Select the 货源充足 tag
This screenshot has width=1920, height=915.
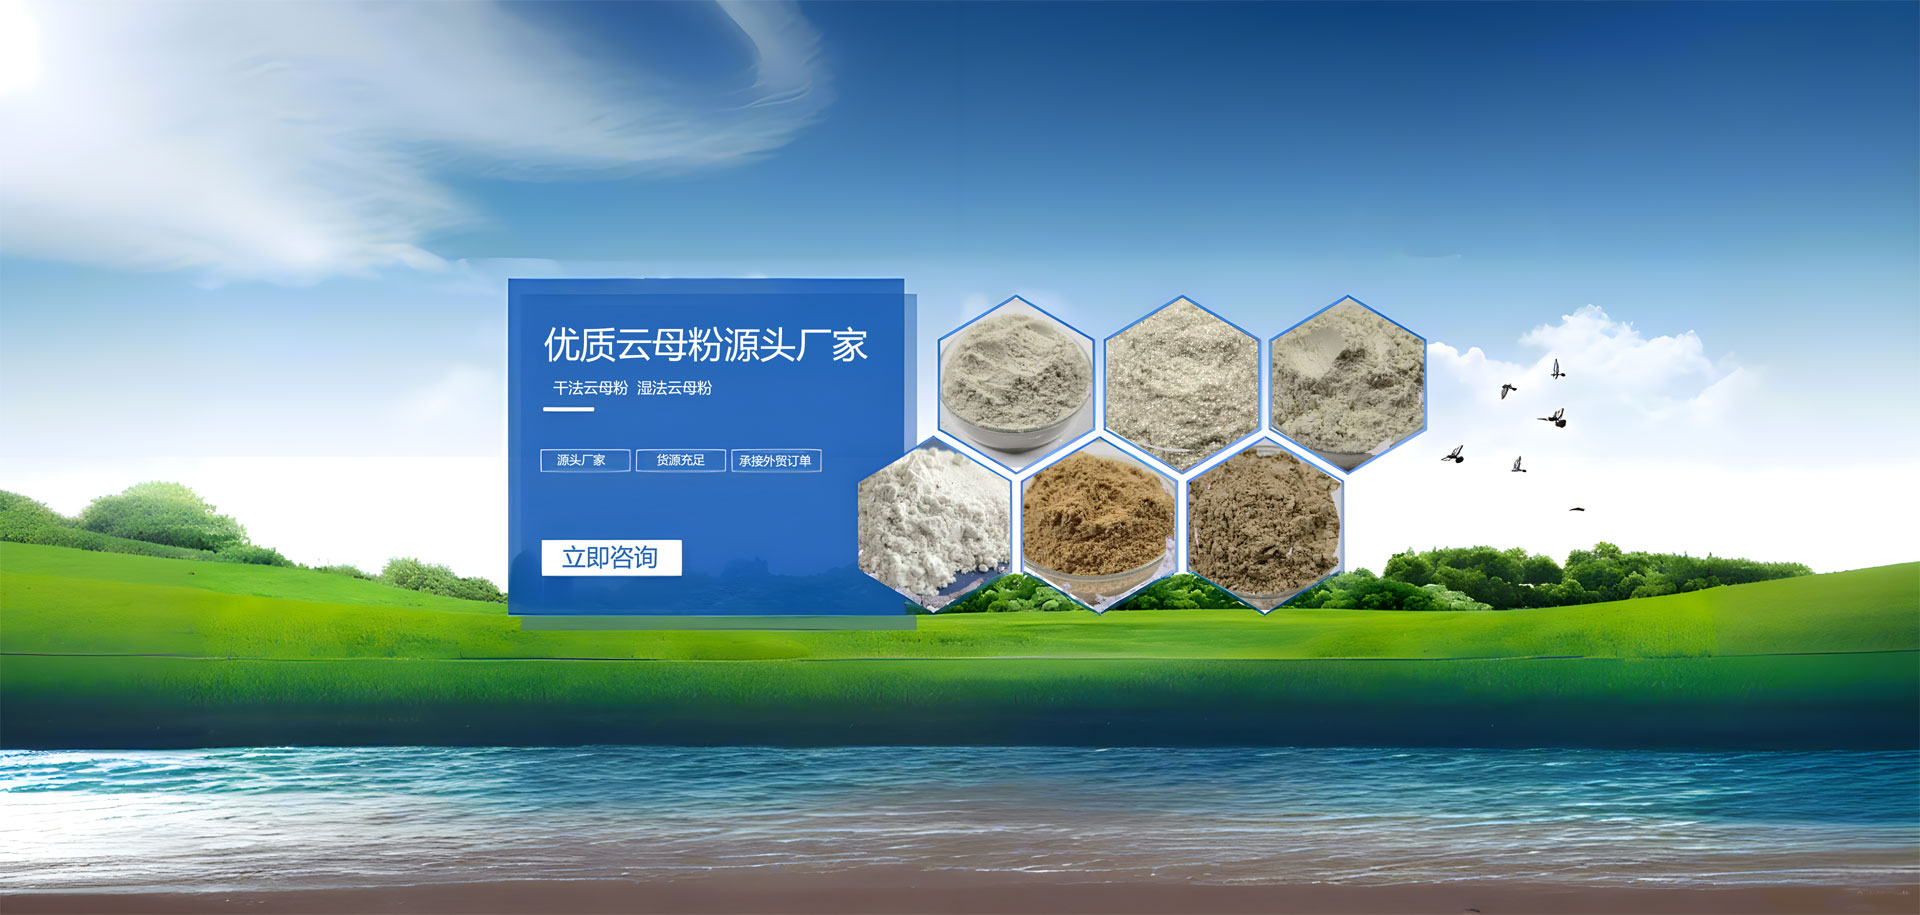(x=680, y=460)
